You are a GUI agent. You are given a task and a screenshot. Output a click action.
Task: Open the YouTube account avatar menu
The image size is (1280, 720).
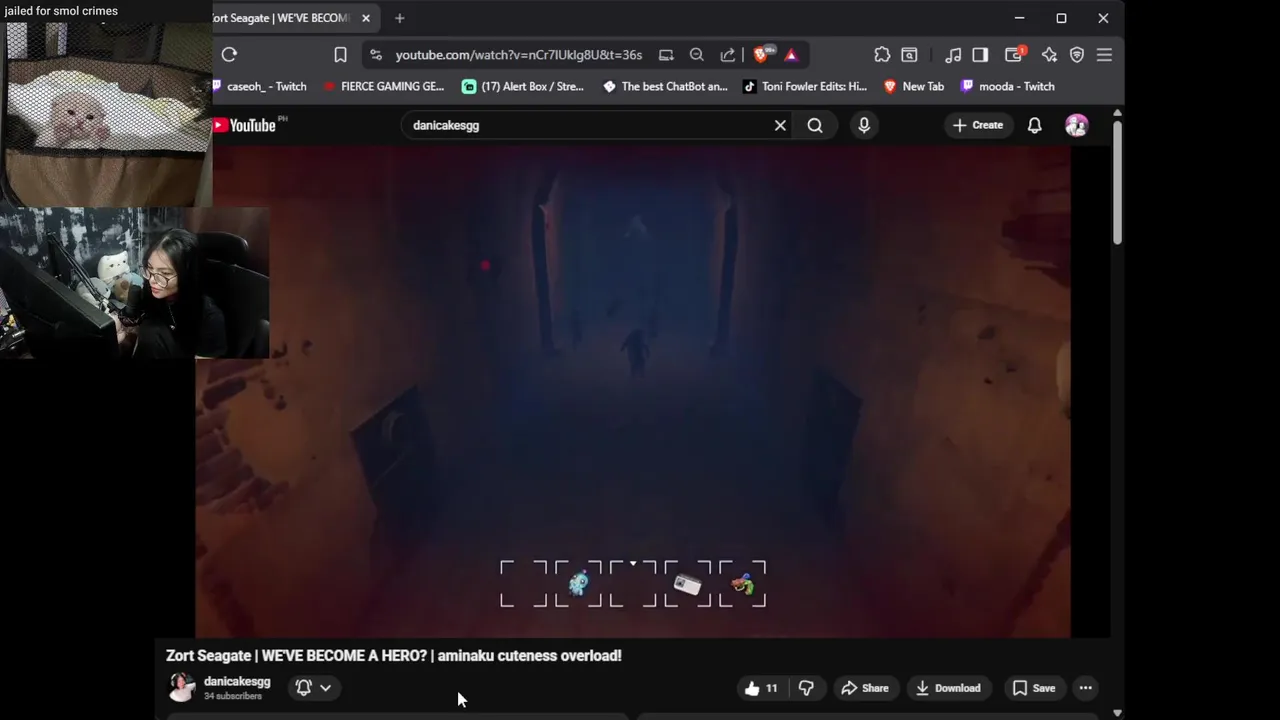pyautogui.click(x=1077, y=125)
